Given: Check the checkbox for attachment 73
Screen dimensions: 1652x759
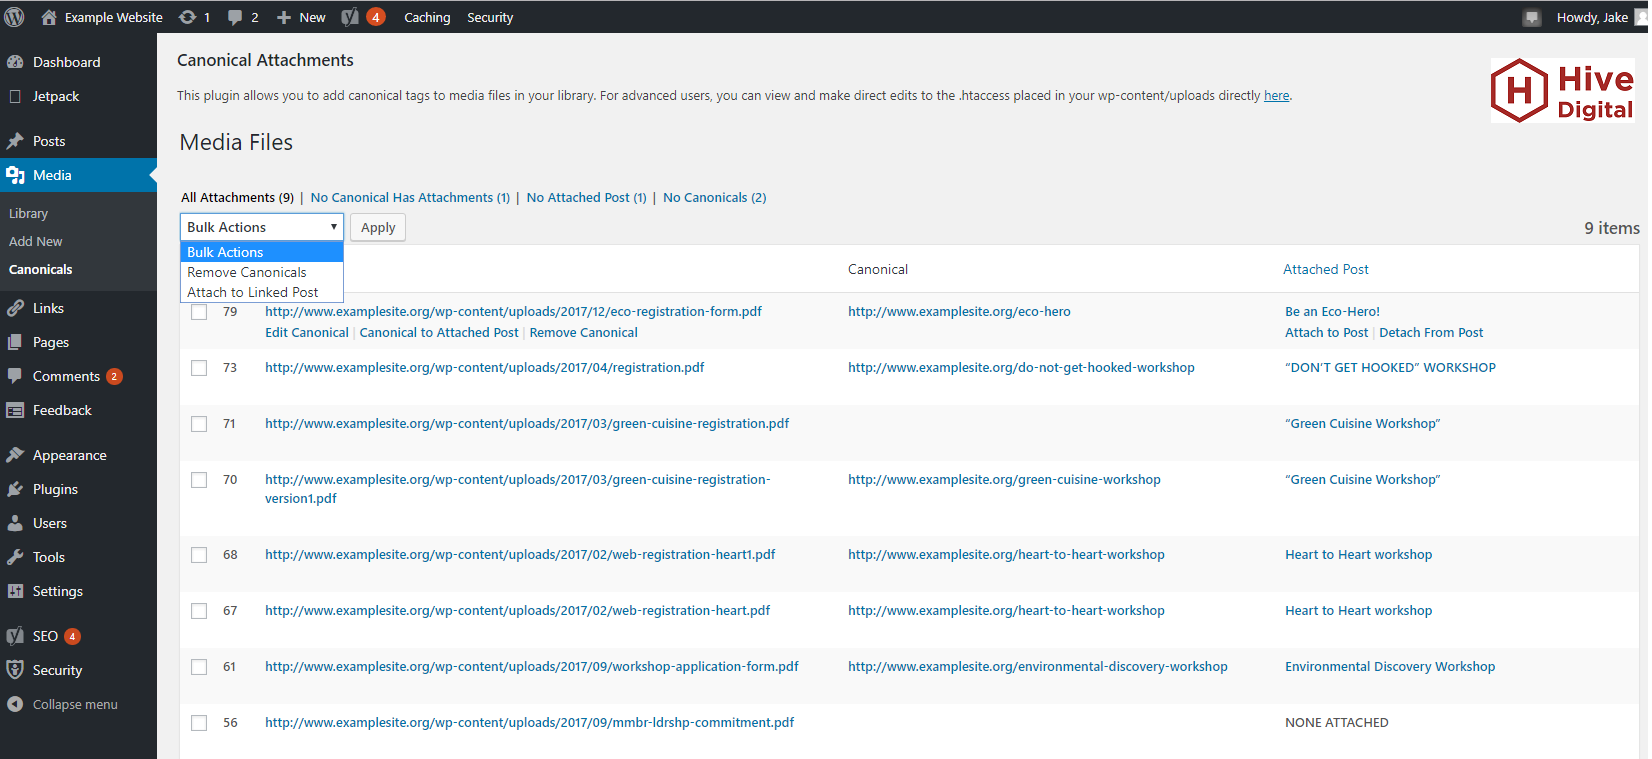Looking at the screenshot, I should point(199,368).
